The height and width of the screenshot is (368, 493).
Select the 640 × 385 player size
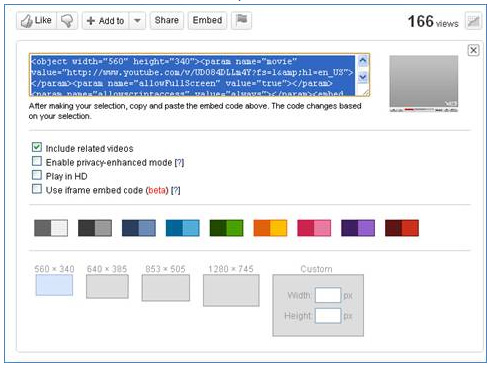[107, 286]
